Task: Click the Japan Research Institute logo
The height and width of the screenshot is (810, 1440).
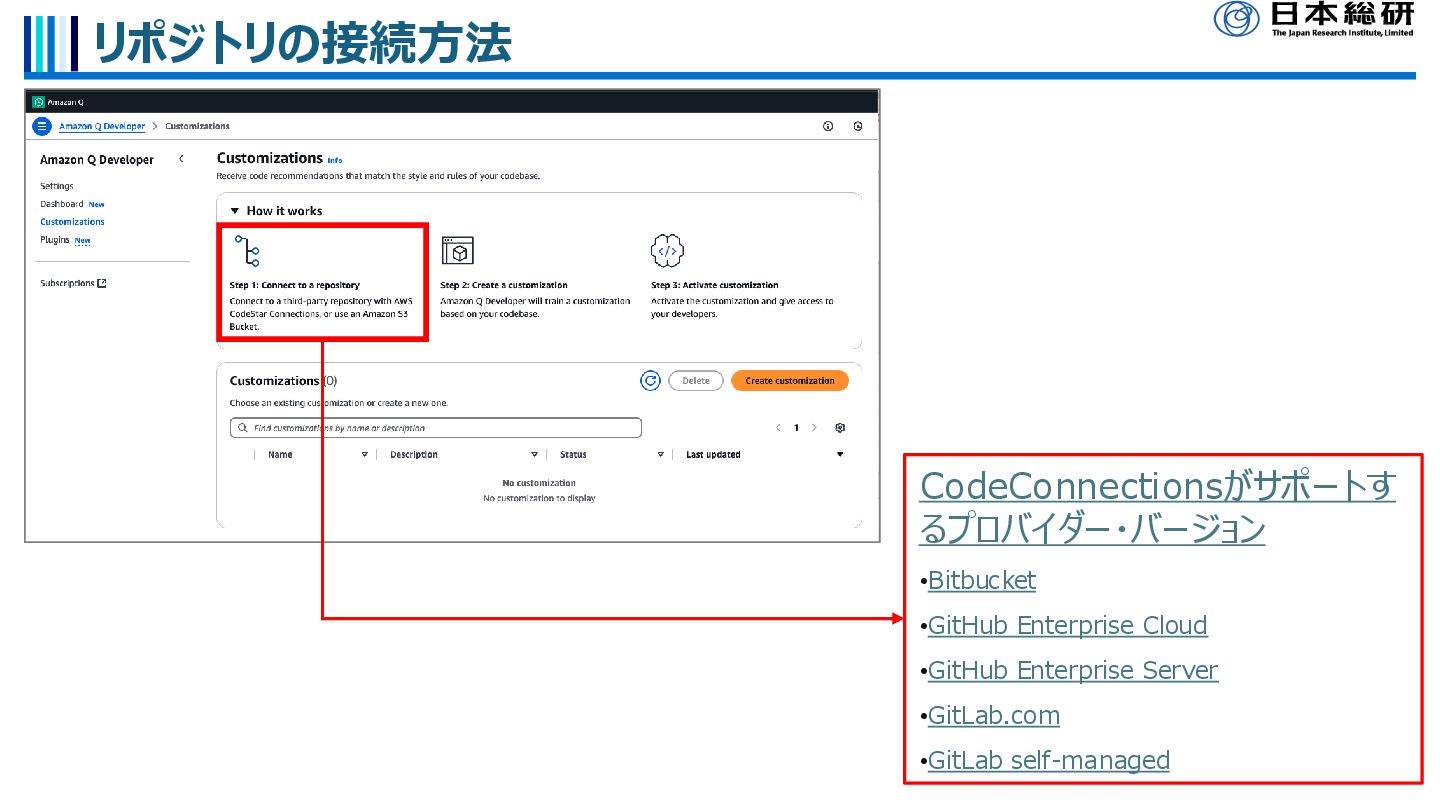Action: coord(1314,19)
